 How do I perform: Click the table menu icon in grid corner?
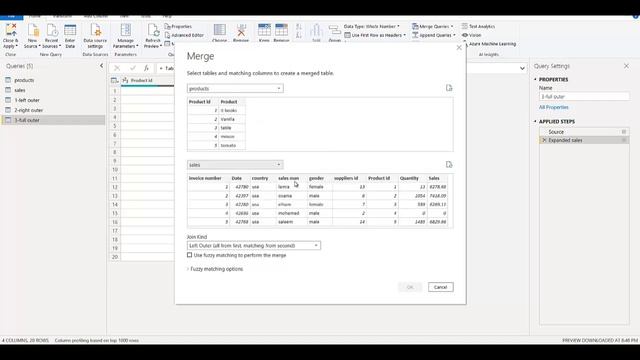(115, 80)
